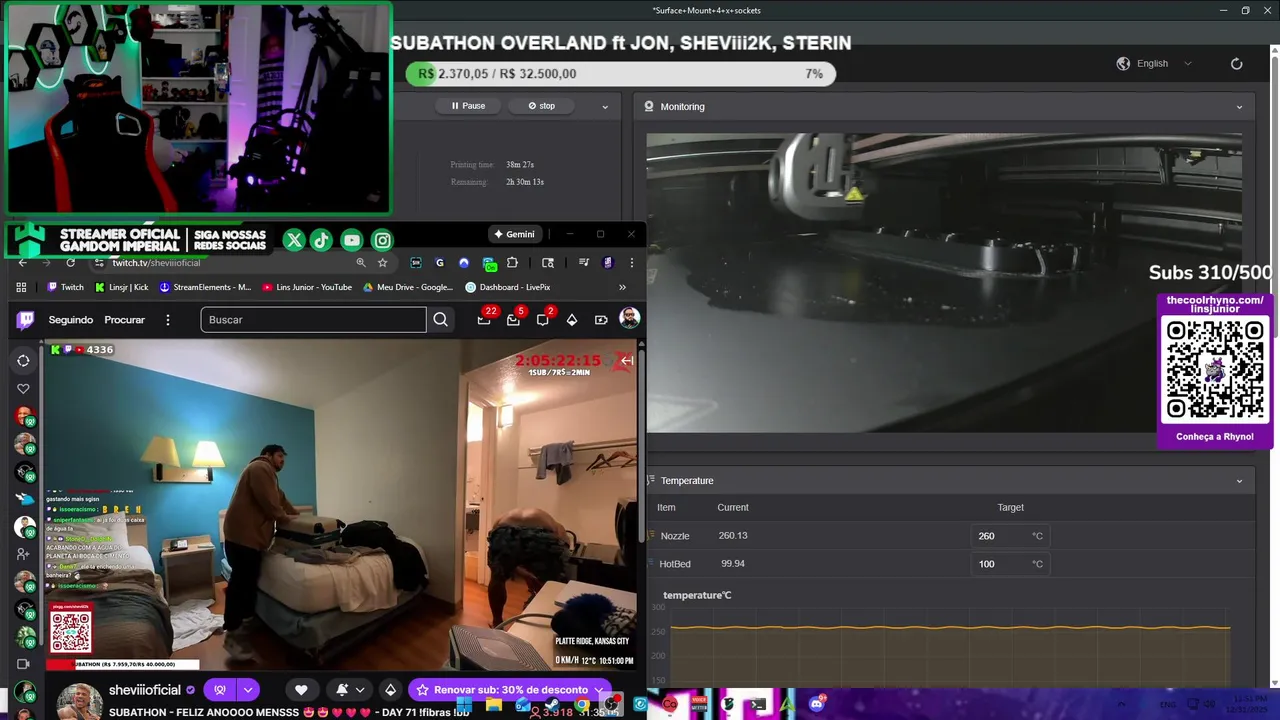Screen dimensions: 1280x720
Task: Click the taskbar clock and date
Action: 1248,703
